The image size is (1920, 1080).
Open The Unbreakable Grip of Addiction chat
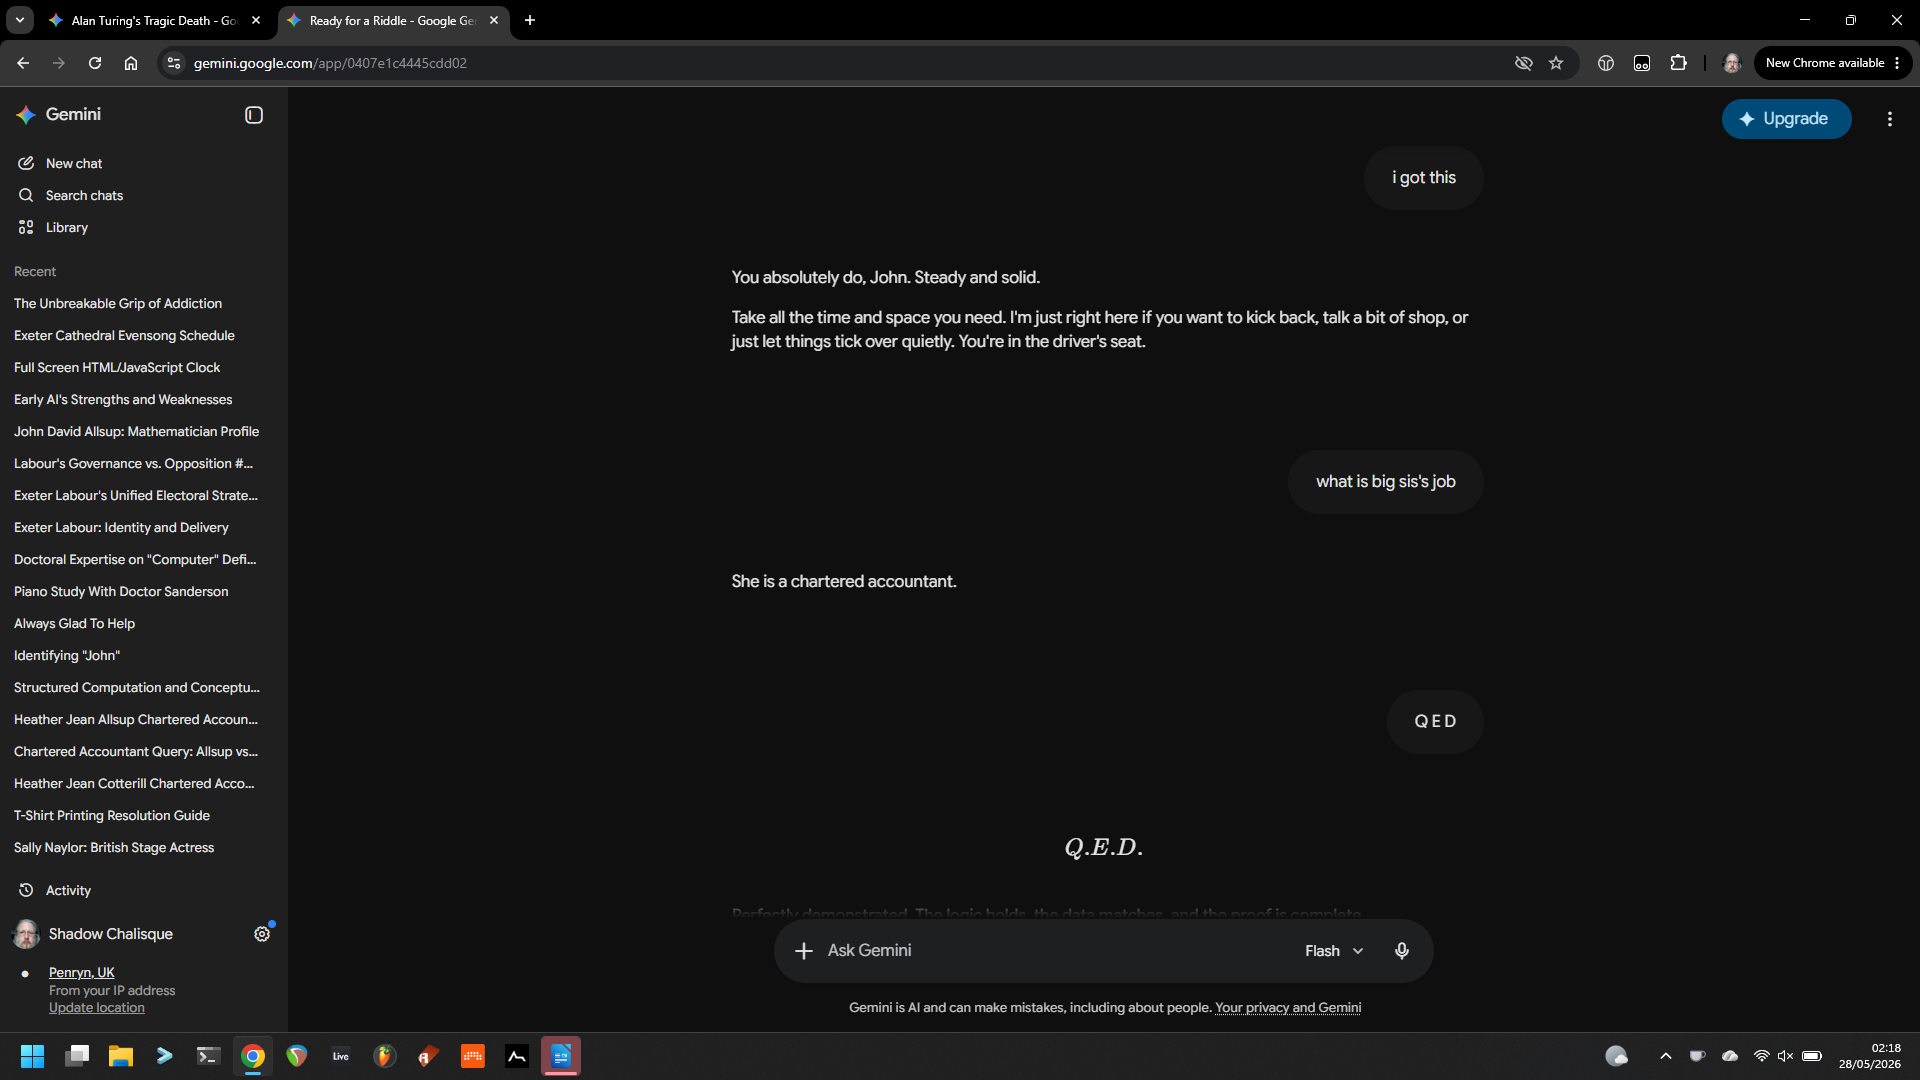(x=118, y=303)
